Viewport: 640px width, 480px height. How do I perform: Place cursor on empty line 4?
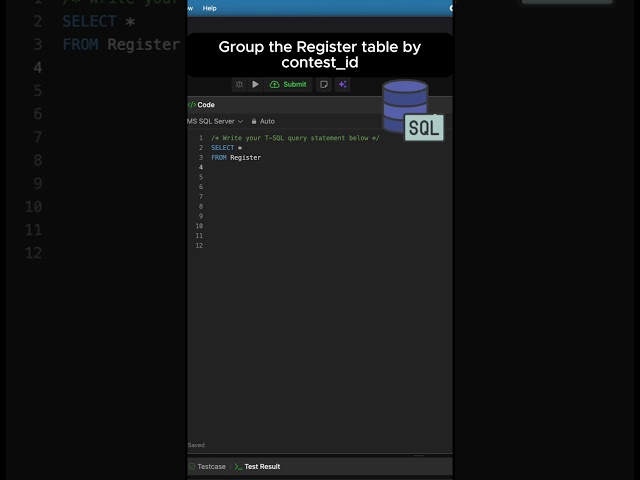click(x=327, y=167)
